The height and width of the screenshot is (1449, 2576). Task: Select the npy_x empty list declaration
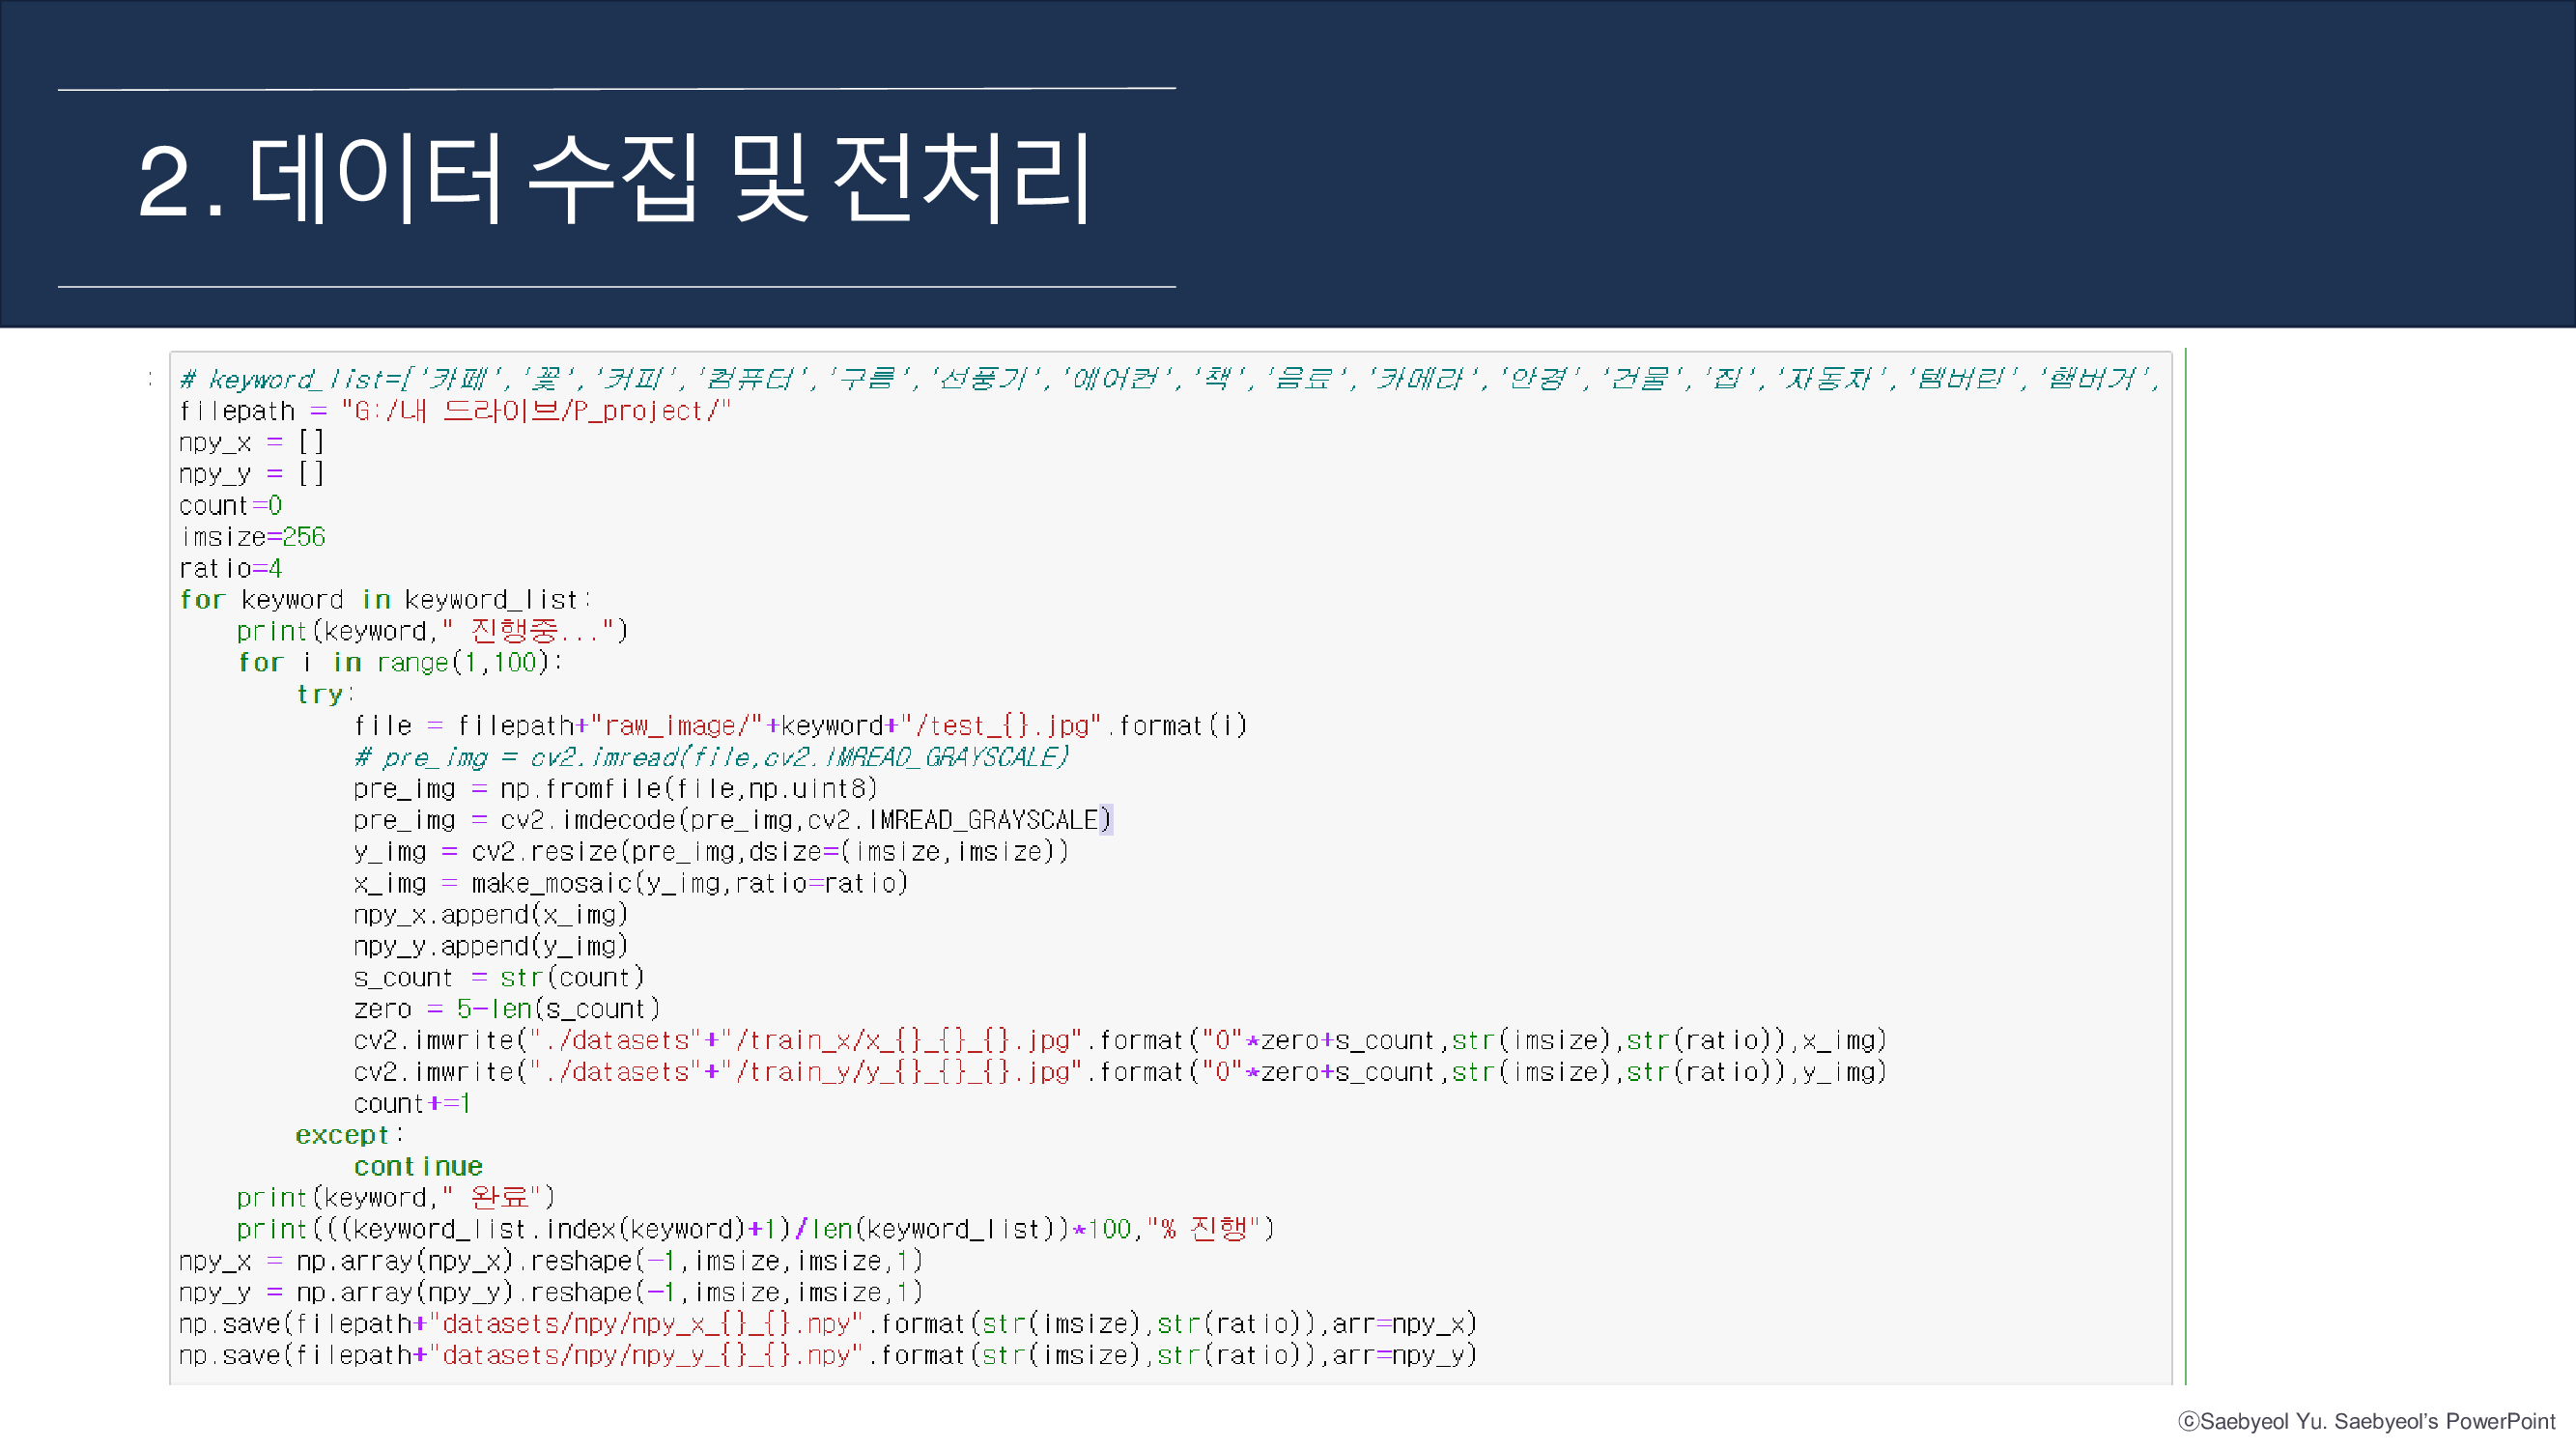(250, 441)
